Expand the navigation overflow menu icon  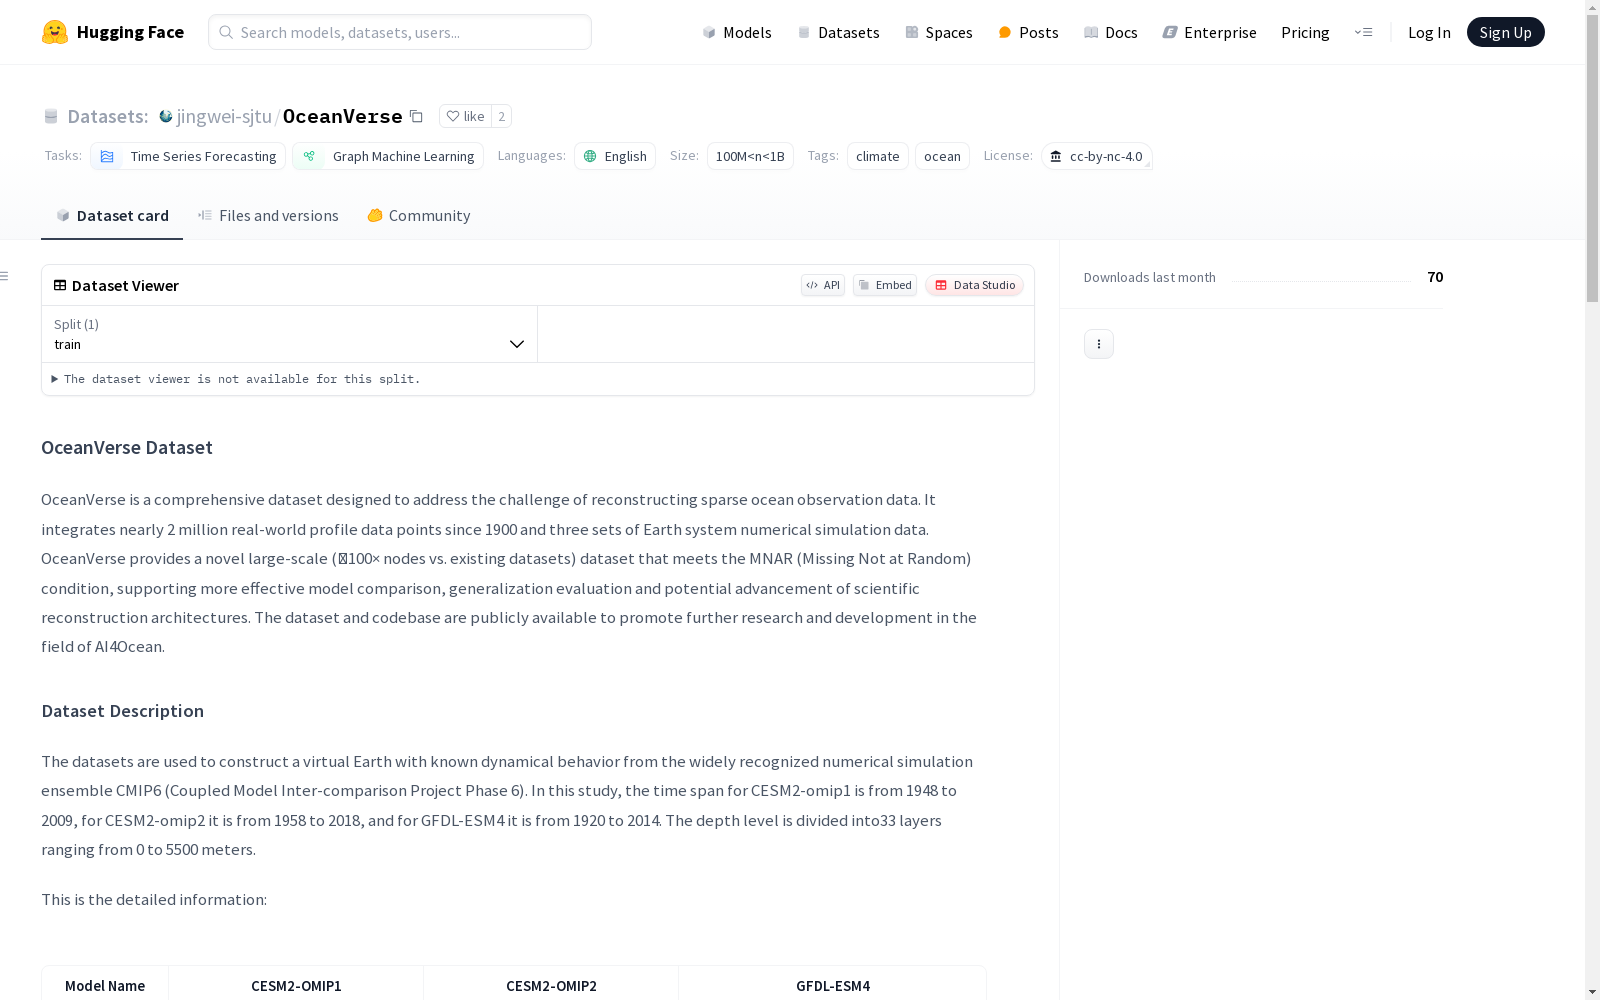1363,32
